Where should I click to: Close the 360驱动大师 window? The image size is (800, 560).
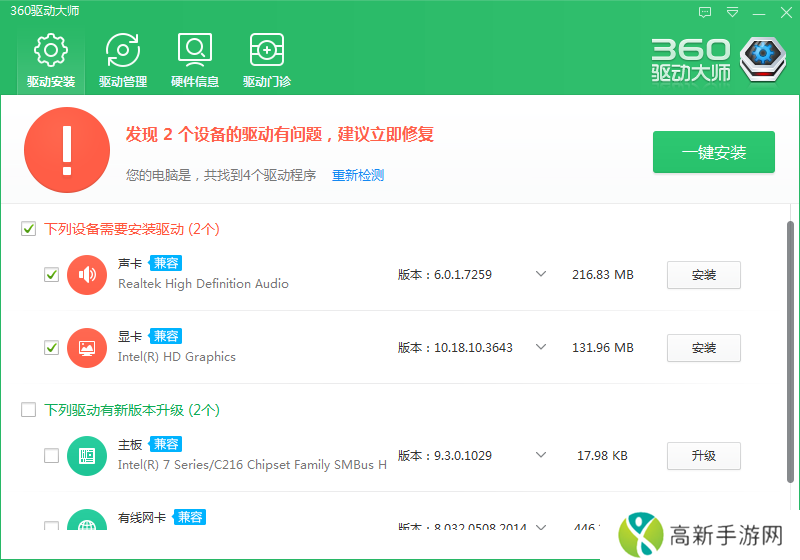tap(786, 12)
